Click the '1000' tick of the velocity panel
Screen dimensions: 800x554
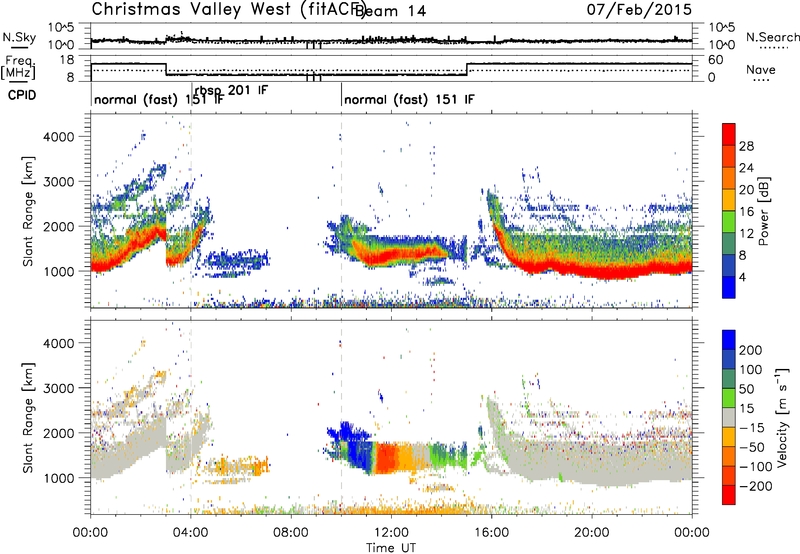pyautogui.click(x=58, y=478)
